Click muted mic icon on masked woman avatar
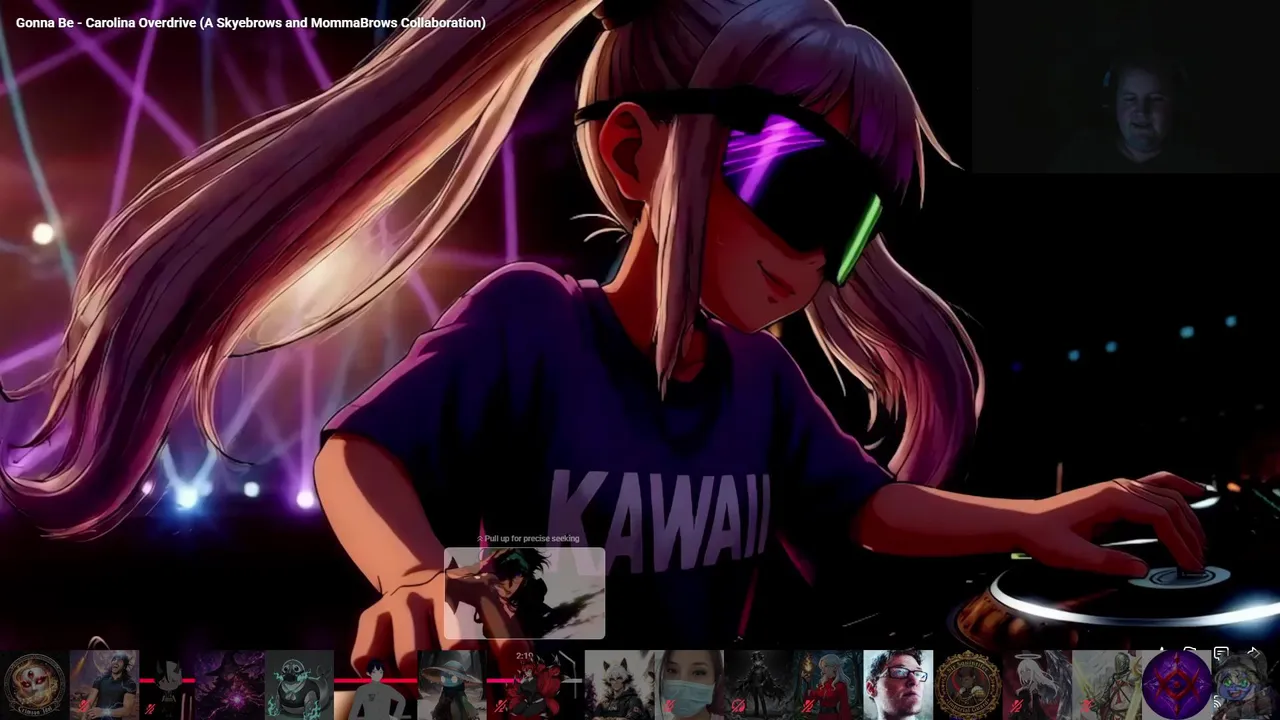 (670, 708)
